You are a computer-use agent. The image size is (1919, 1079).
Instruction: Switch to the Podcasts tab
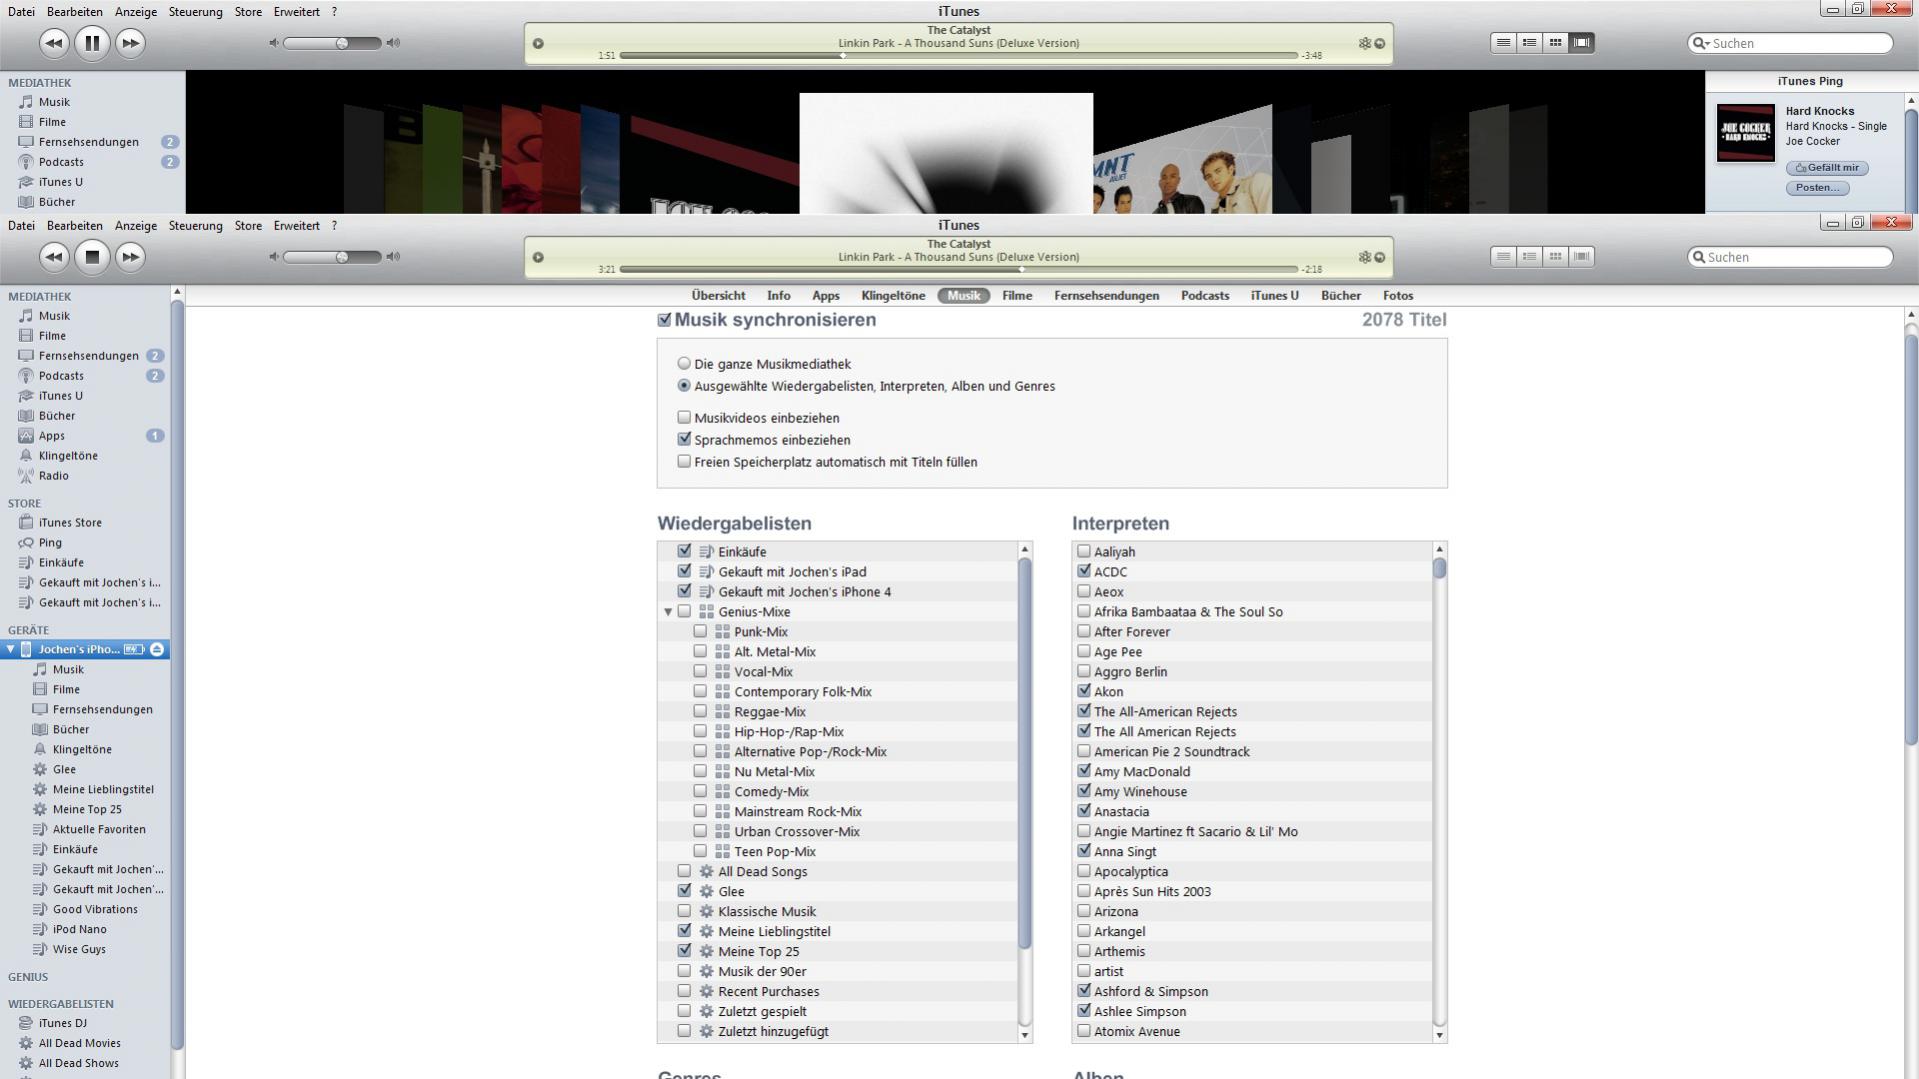coord(1204,296)
